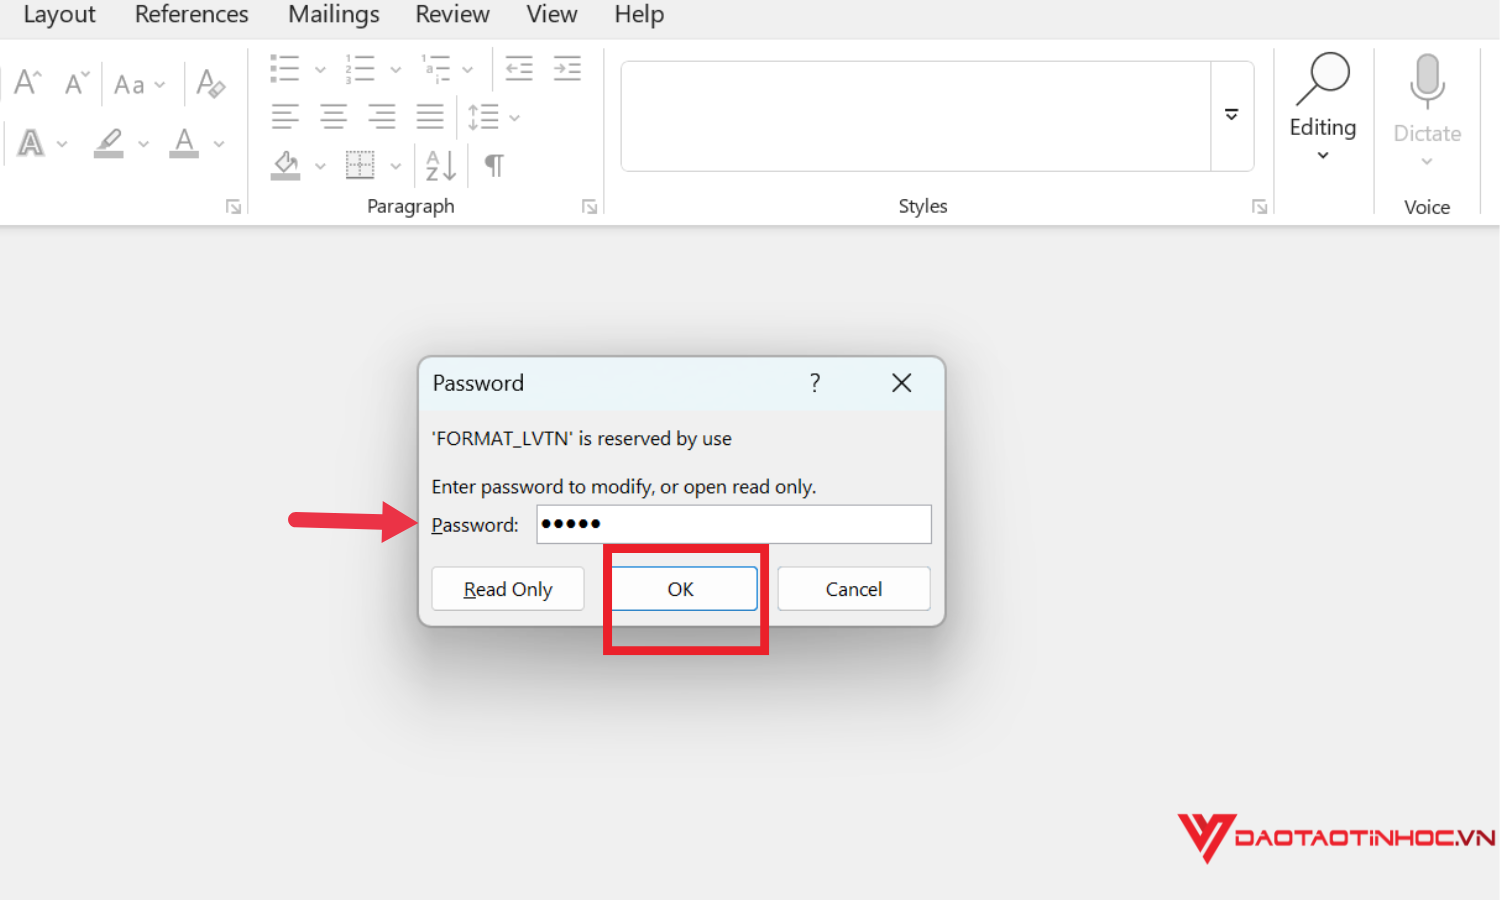Confirm password with OK button

[x=681, y=589]
